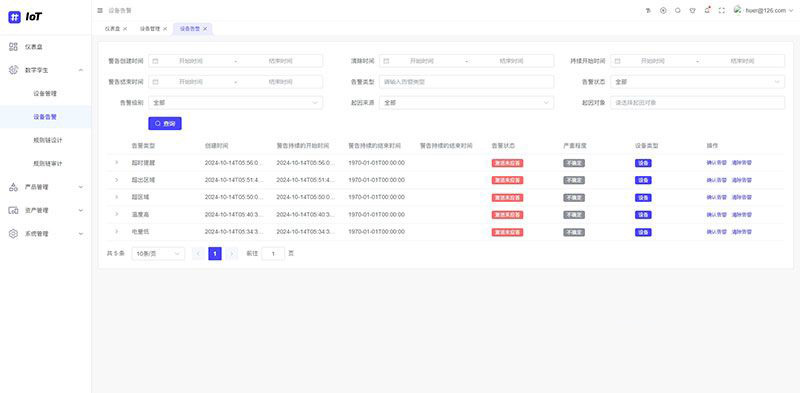Click 清除告警 for the 超时提醒 row

click(x=741, y=163)
